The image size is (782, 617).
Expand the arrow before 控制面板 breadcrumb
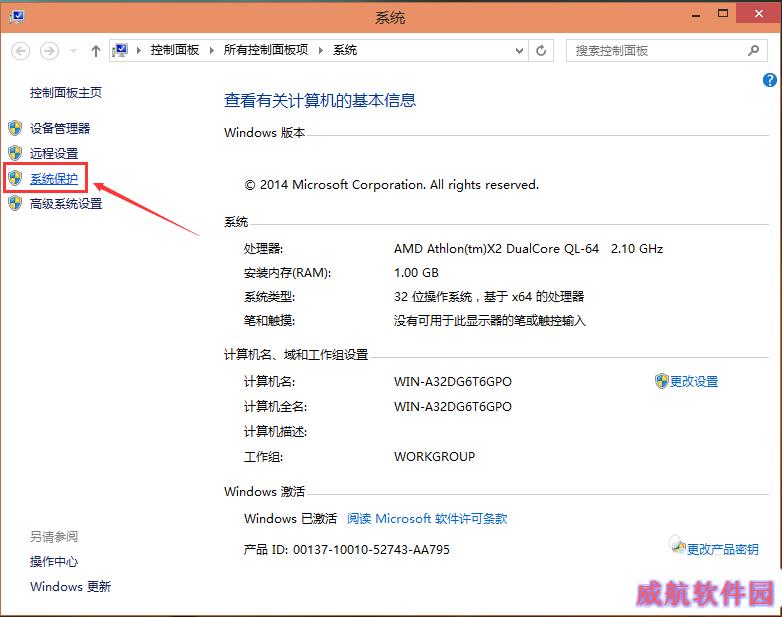pyautogui.click(x=139, y=50)
